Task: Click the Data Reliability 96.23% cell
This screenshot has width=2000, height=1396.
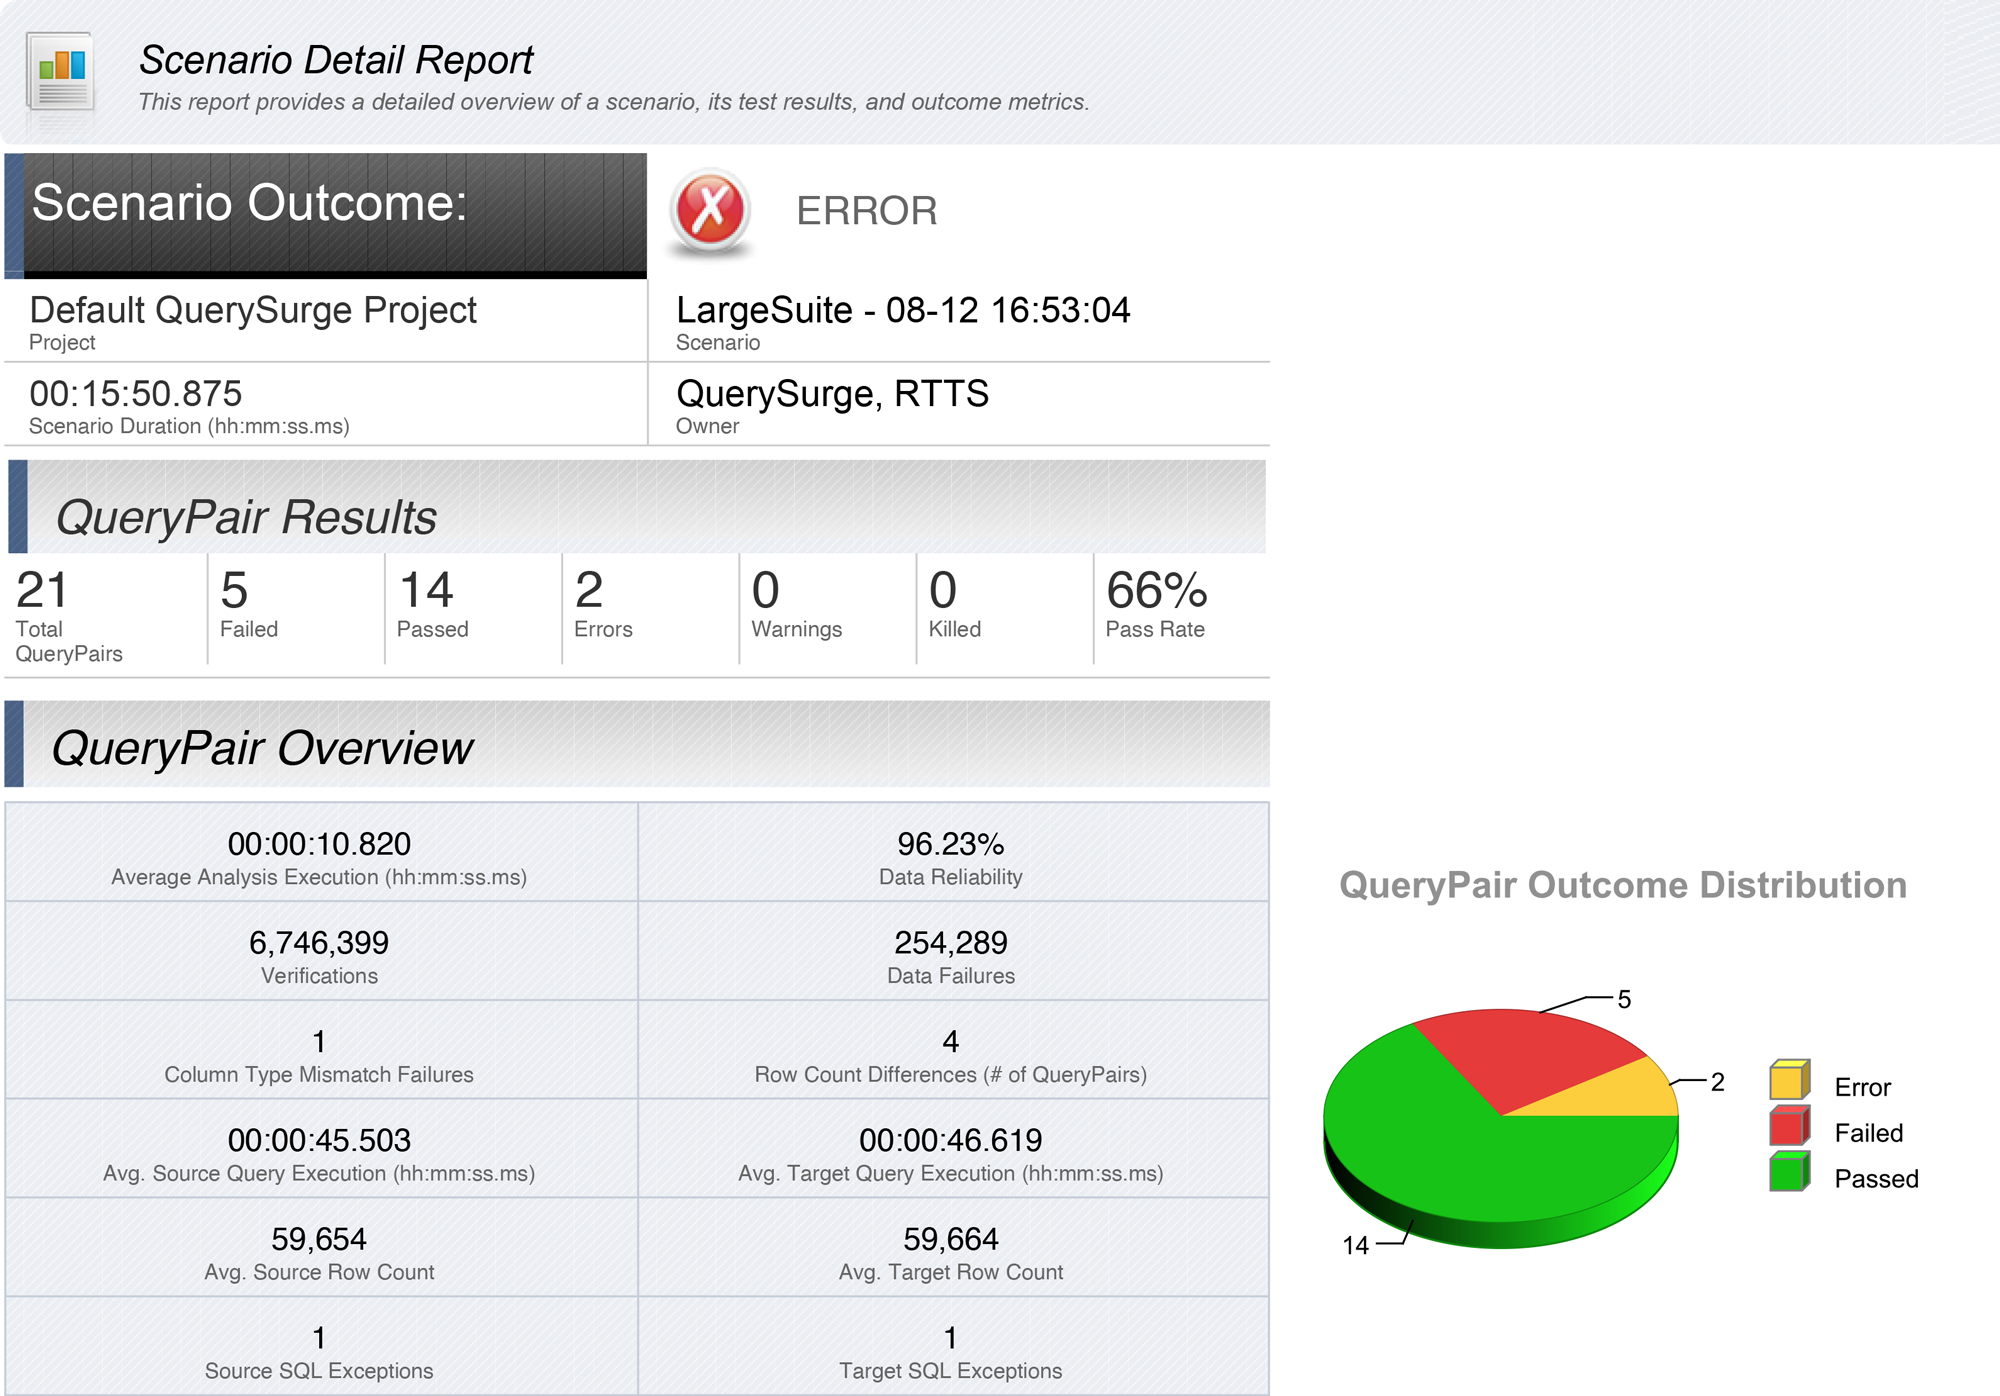Action: point(951,845)
